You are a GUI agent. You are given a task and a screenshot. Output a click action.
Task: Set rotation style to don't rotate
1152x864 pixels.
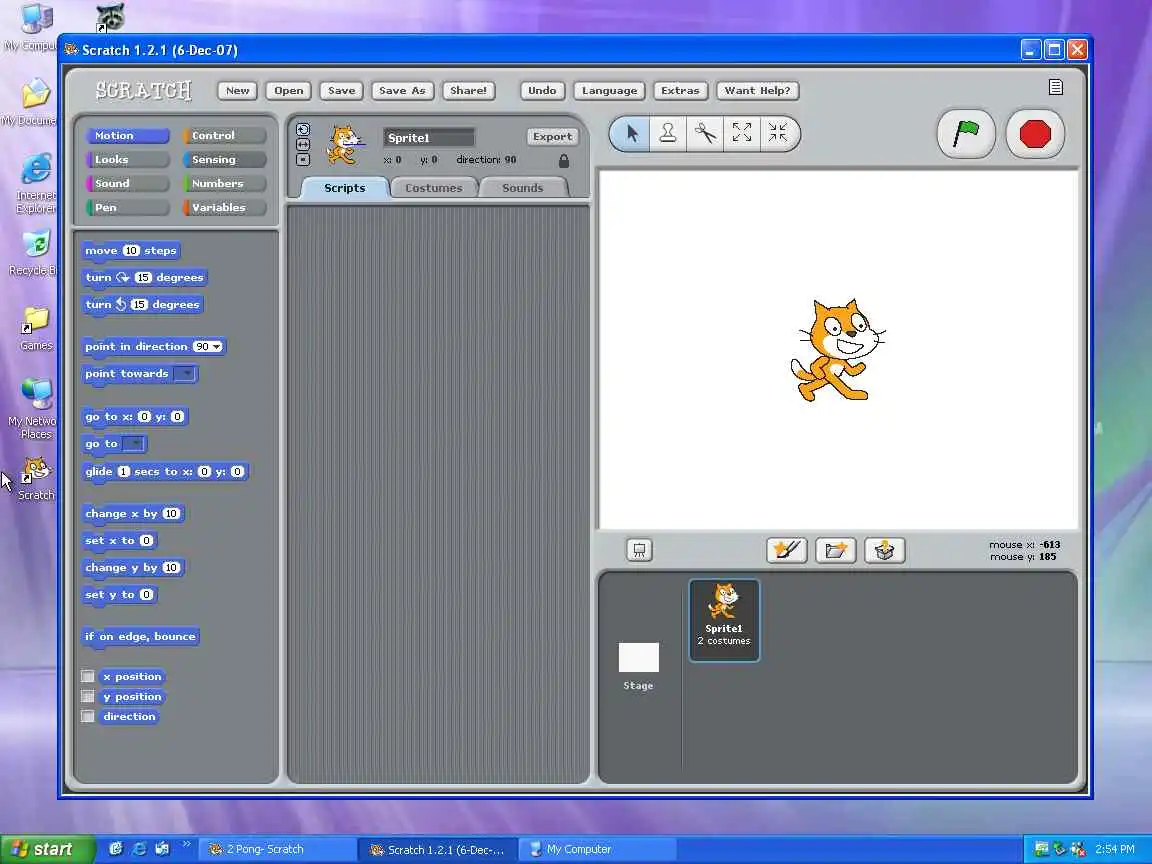pos(303,159)
